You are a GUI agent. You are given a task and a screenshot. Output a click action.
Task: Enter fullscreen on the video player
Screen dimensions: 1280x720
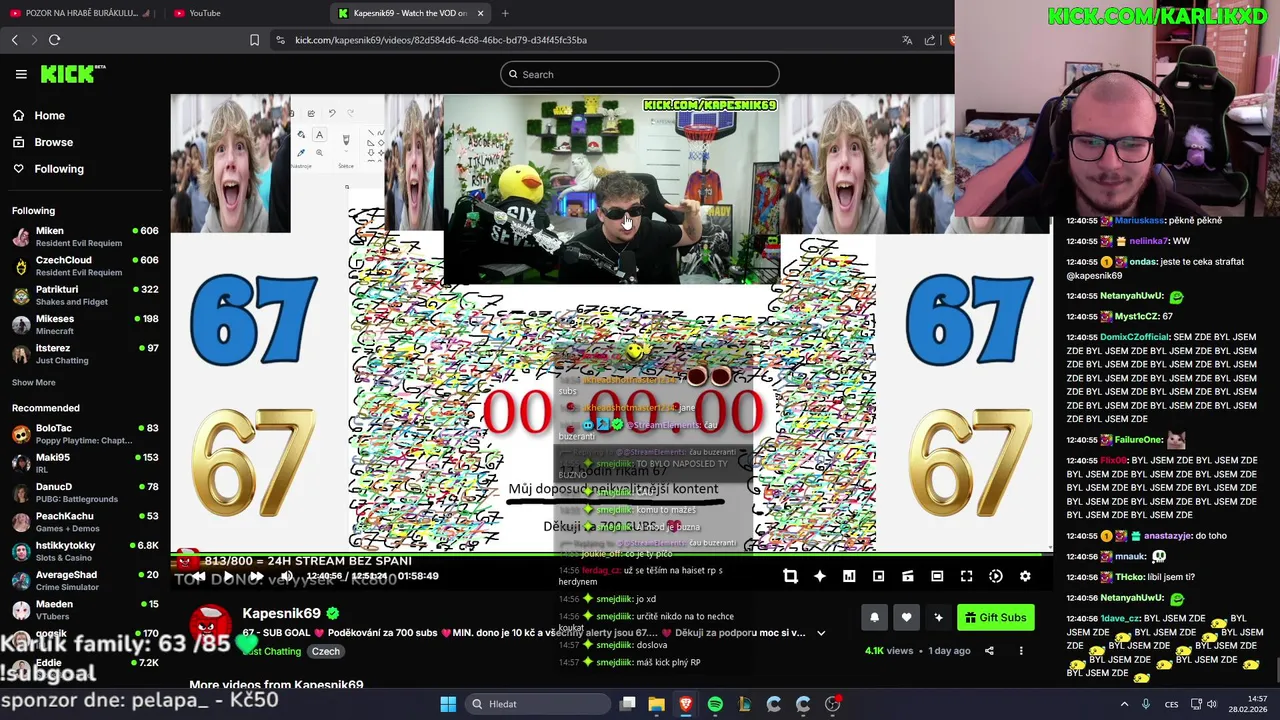(966, 576)
